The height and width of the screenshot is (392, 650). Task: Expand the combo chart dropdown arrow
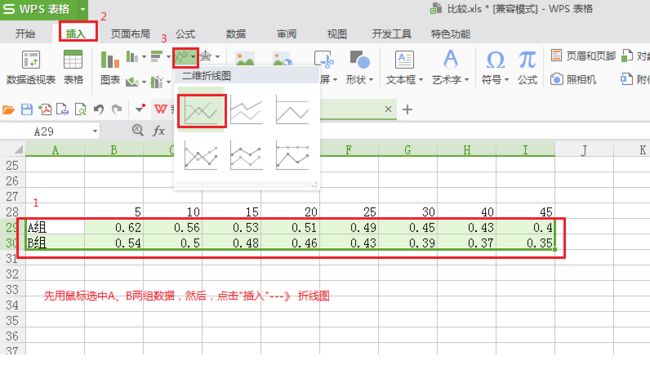click(168, 82)
